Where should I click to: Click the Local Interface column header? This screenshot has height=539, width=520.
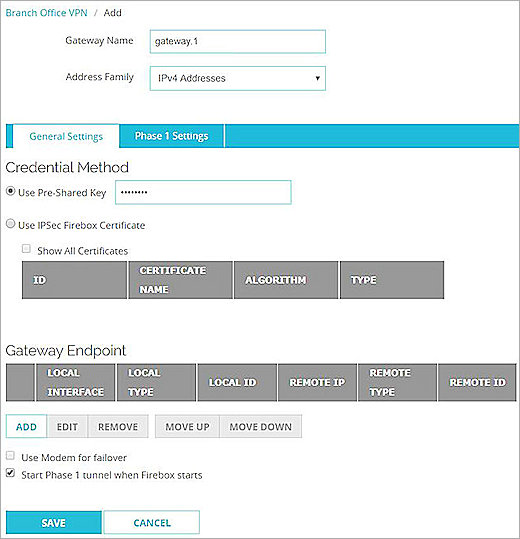click(x=76, y=383)
